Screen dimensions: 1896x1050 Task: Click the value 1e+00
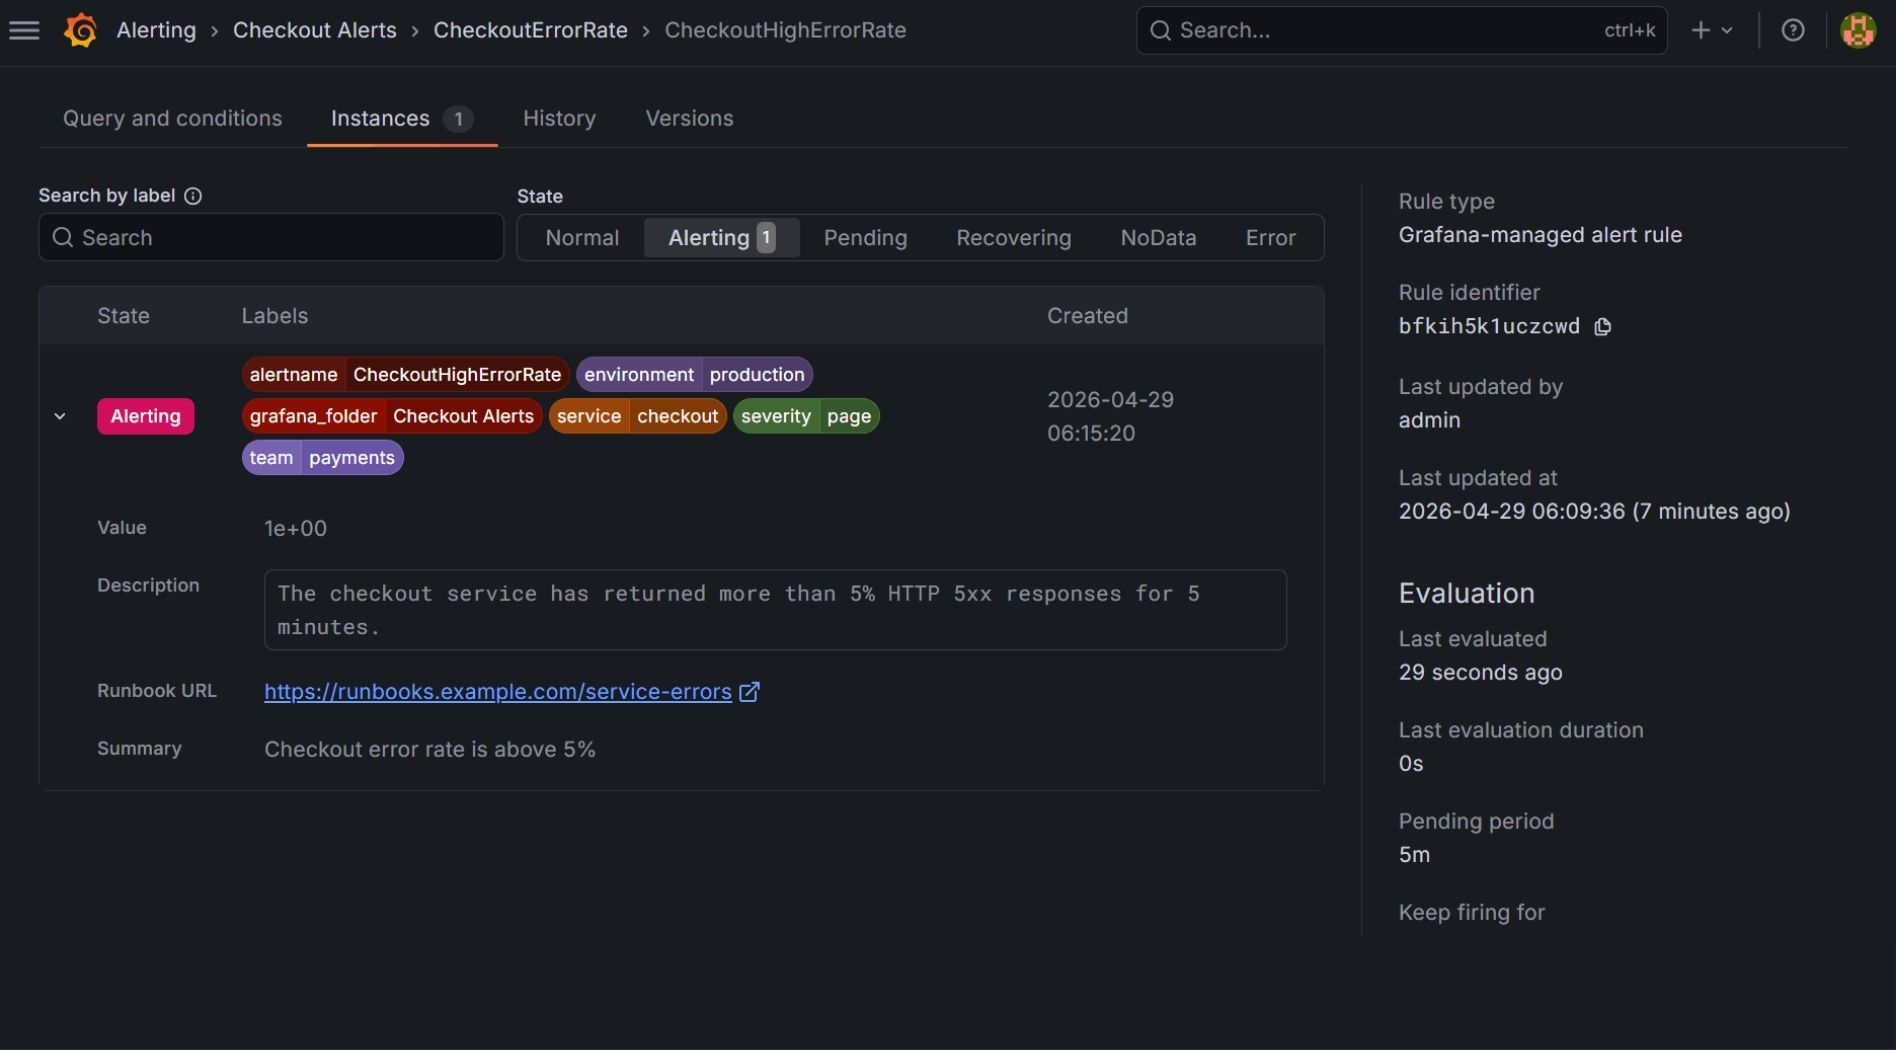coord(295,529)
